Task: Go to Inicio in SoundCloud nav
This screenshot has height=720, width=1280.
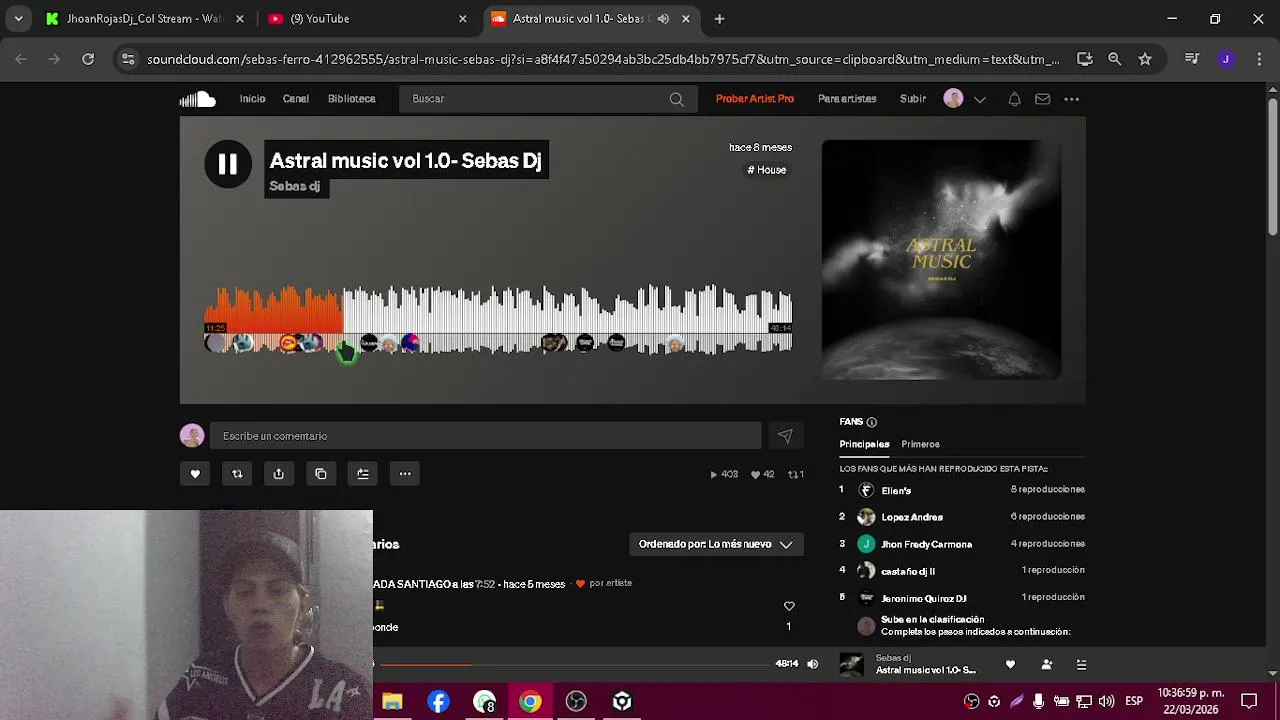Action: click(x=252, y=99)
